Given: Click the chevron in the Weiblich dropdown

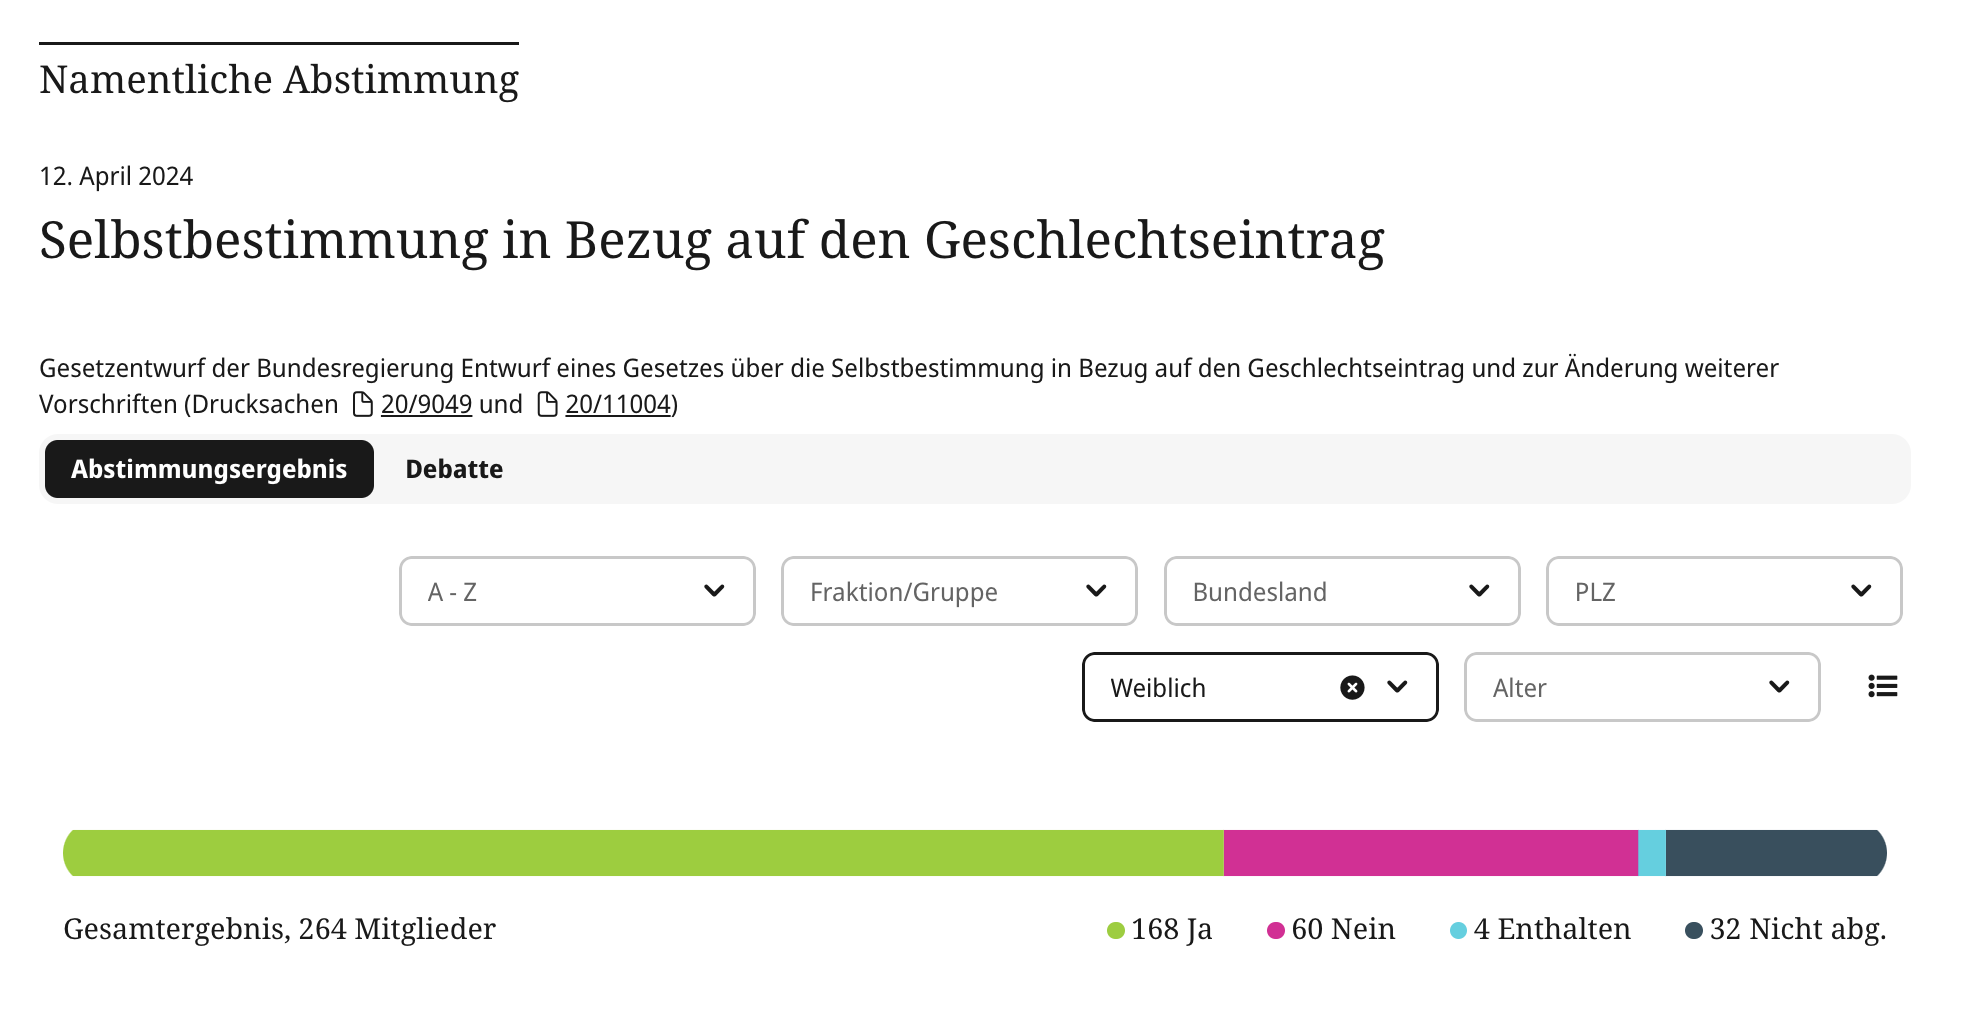Looking at the screenshot, I should tap(1398, 687).
